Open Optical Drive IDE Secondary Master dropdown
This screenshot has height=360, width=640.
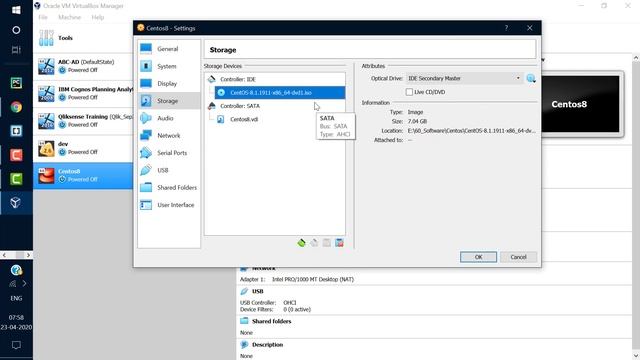(x=464, y=78)
